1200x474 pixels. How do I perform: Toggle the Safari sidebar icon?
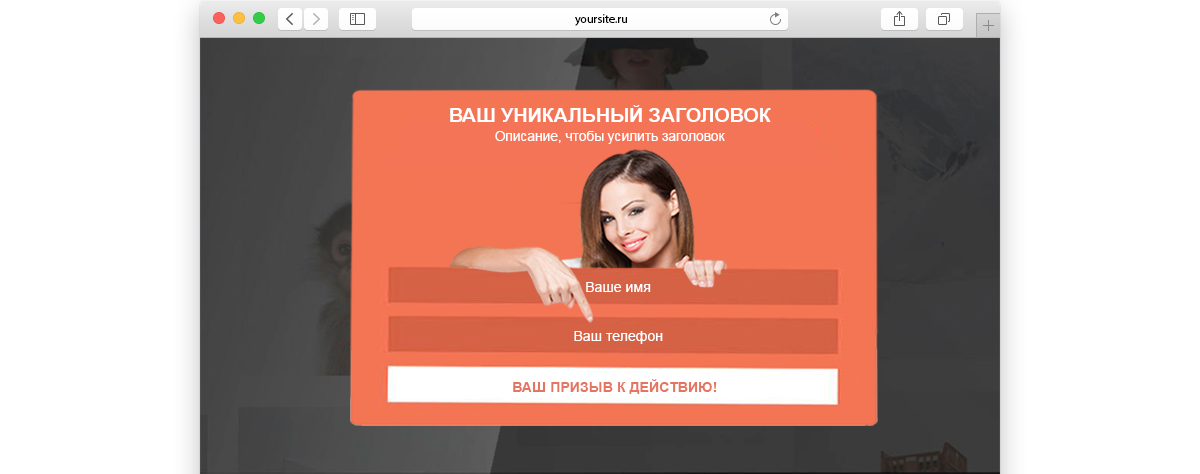(x=358, y=19)
